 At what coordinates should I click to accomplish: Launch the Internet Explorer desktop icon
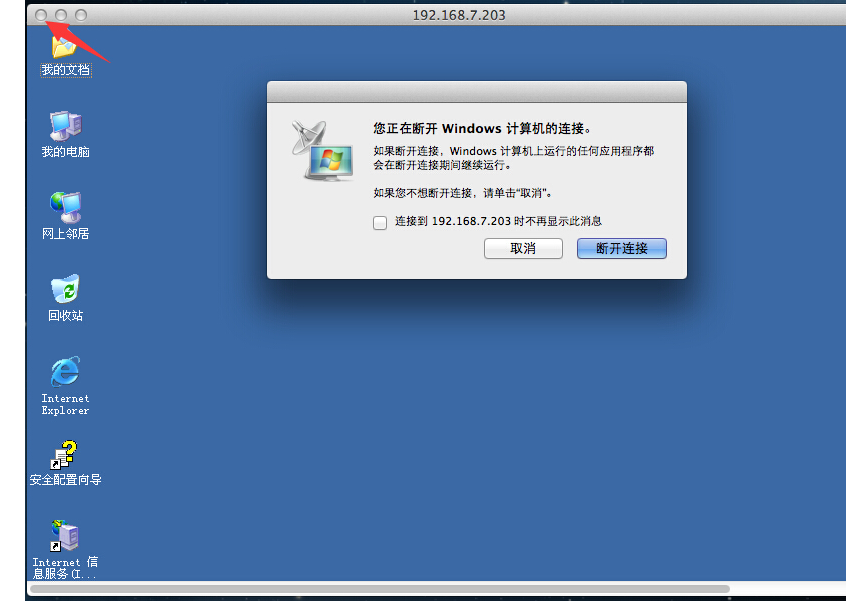point(65,371)
